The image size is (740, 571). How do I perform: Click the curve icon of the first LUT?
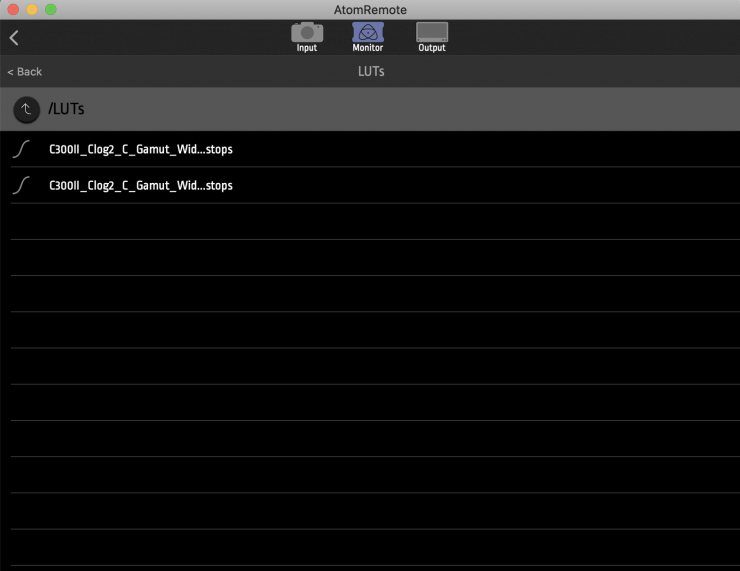22,150
